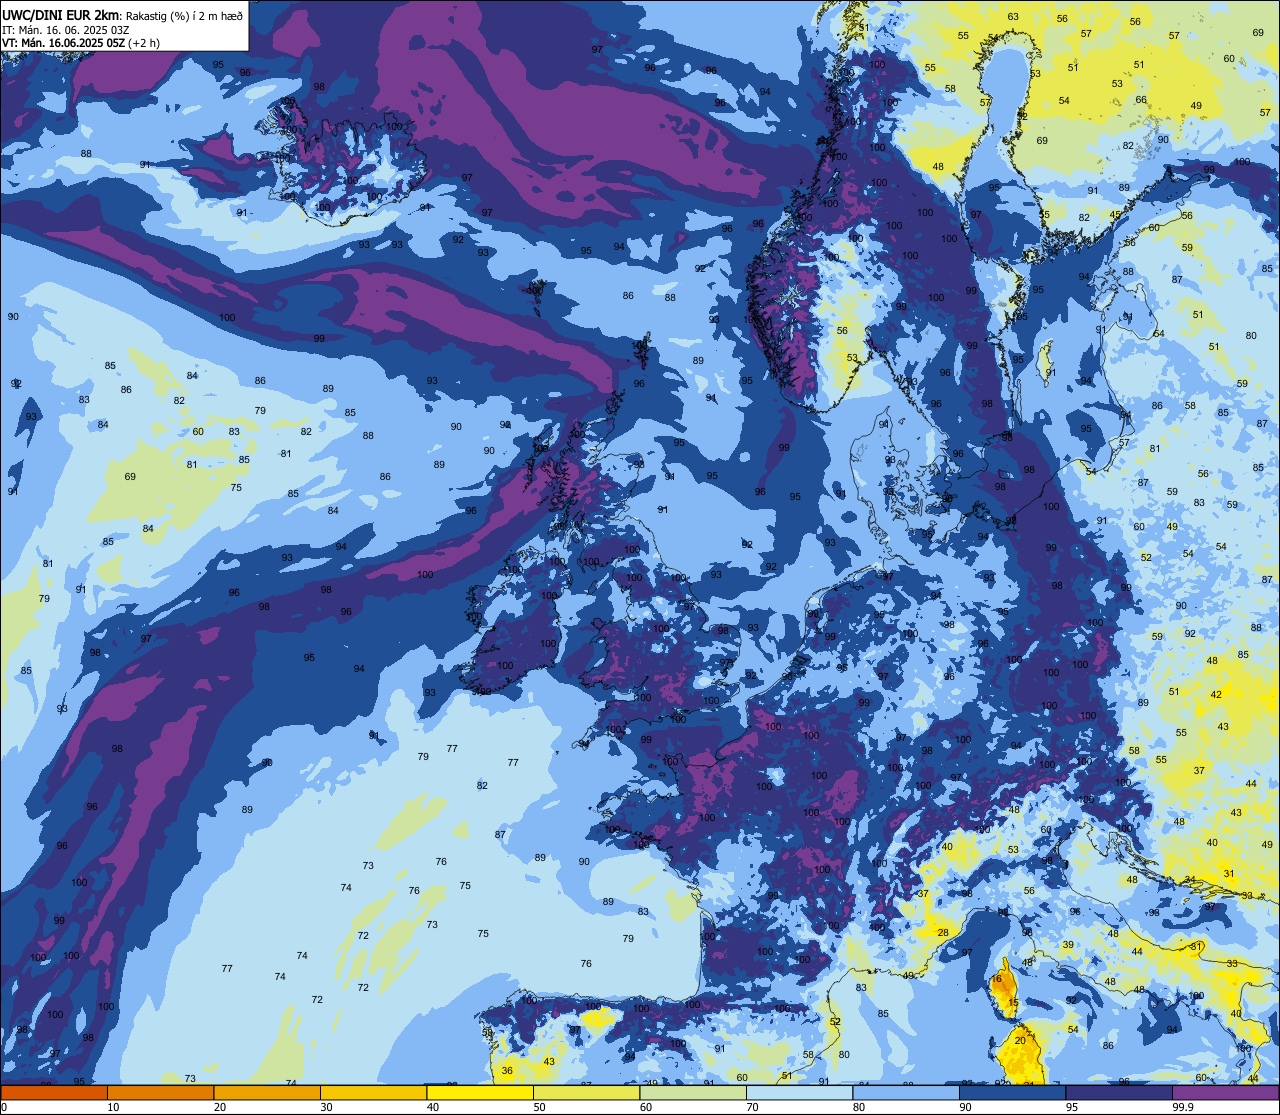This screenshot has height=1115, width=1280.
Task: Click the humidity value '28' in southern France
Action: (x=942, y=932)
